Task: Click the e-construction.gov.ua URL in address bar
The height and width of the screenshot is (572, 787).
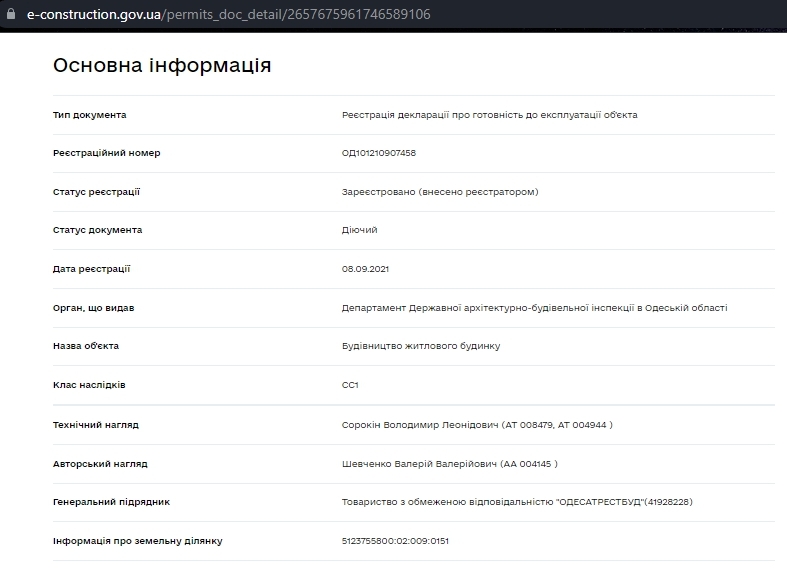Action: point(228,14)
